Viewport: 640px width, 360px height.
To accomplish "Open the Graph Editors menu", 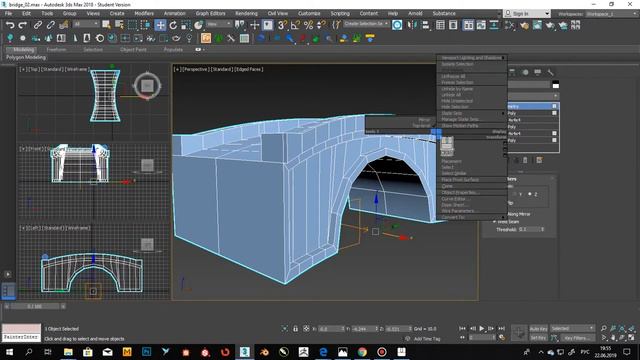I will [210, 13].
